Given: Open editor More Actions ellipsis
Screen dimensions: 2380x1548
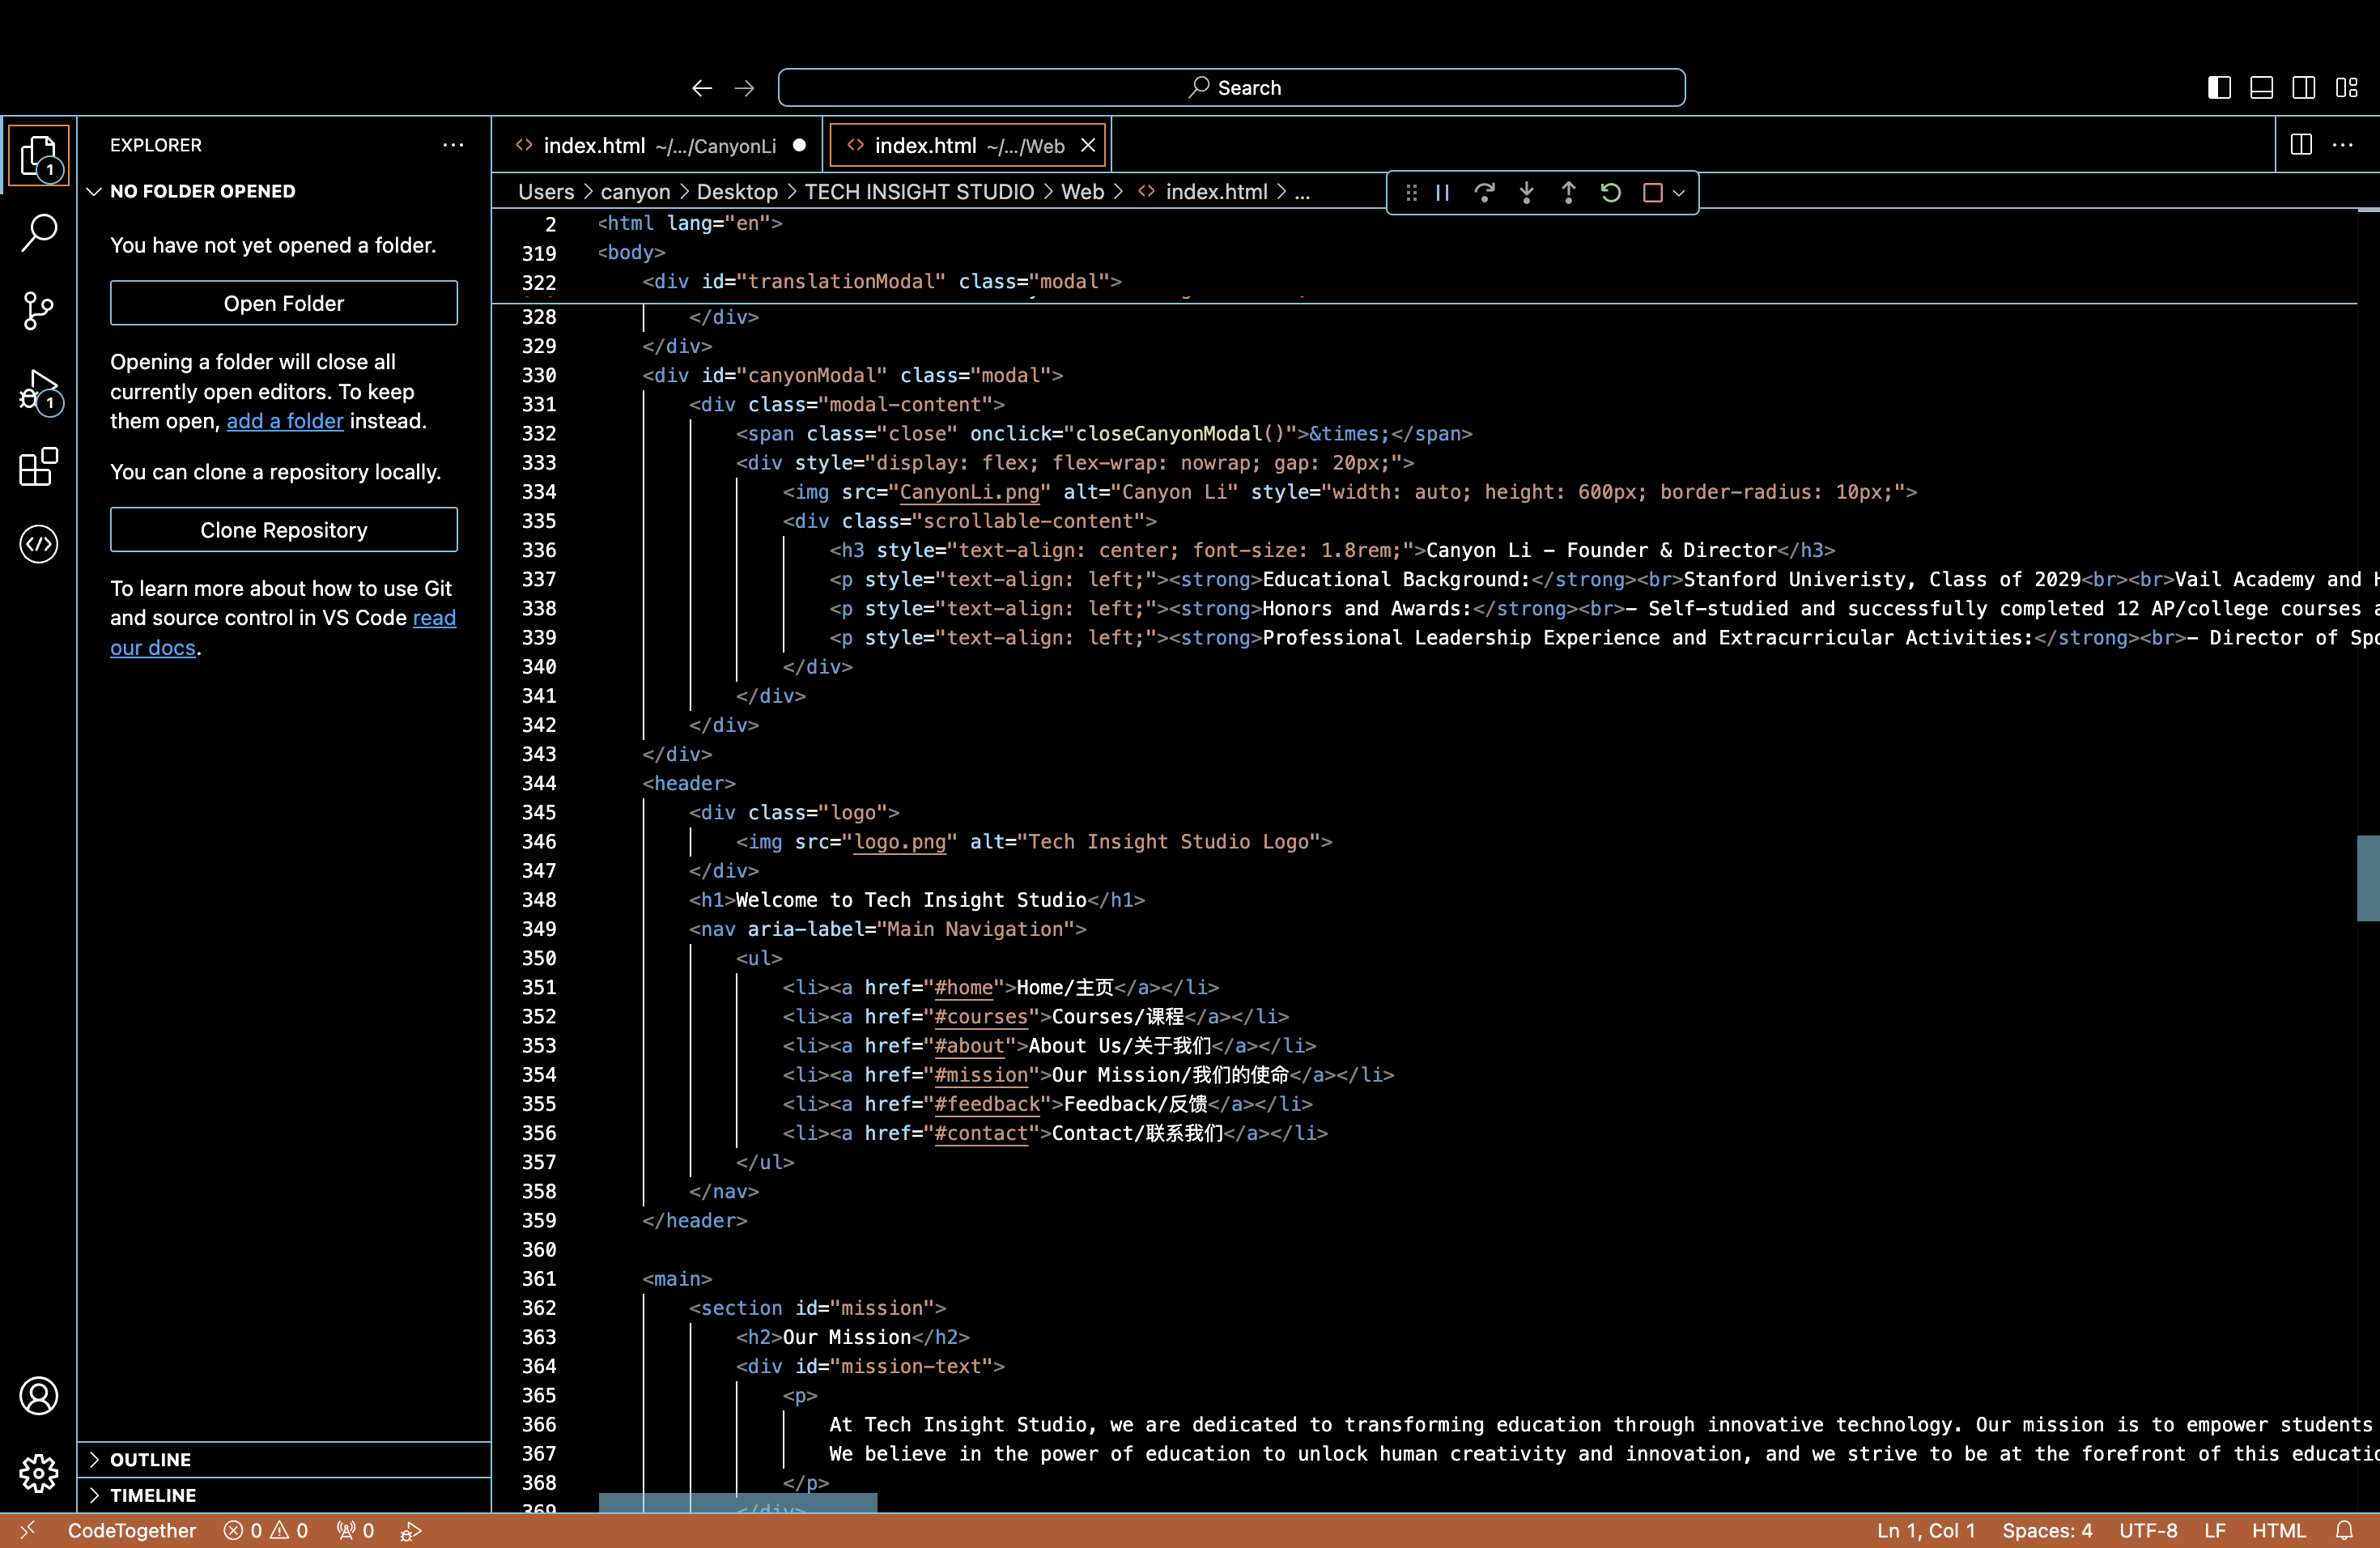Looking at the screenshot, I should [x=2343, y=145].
